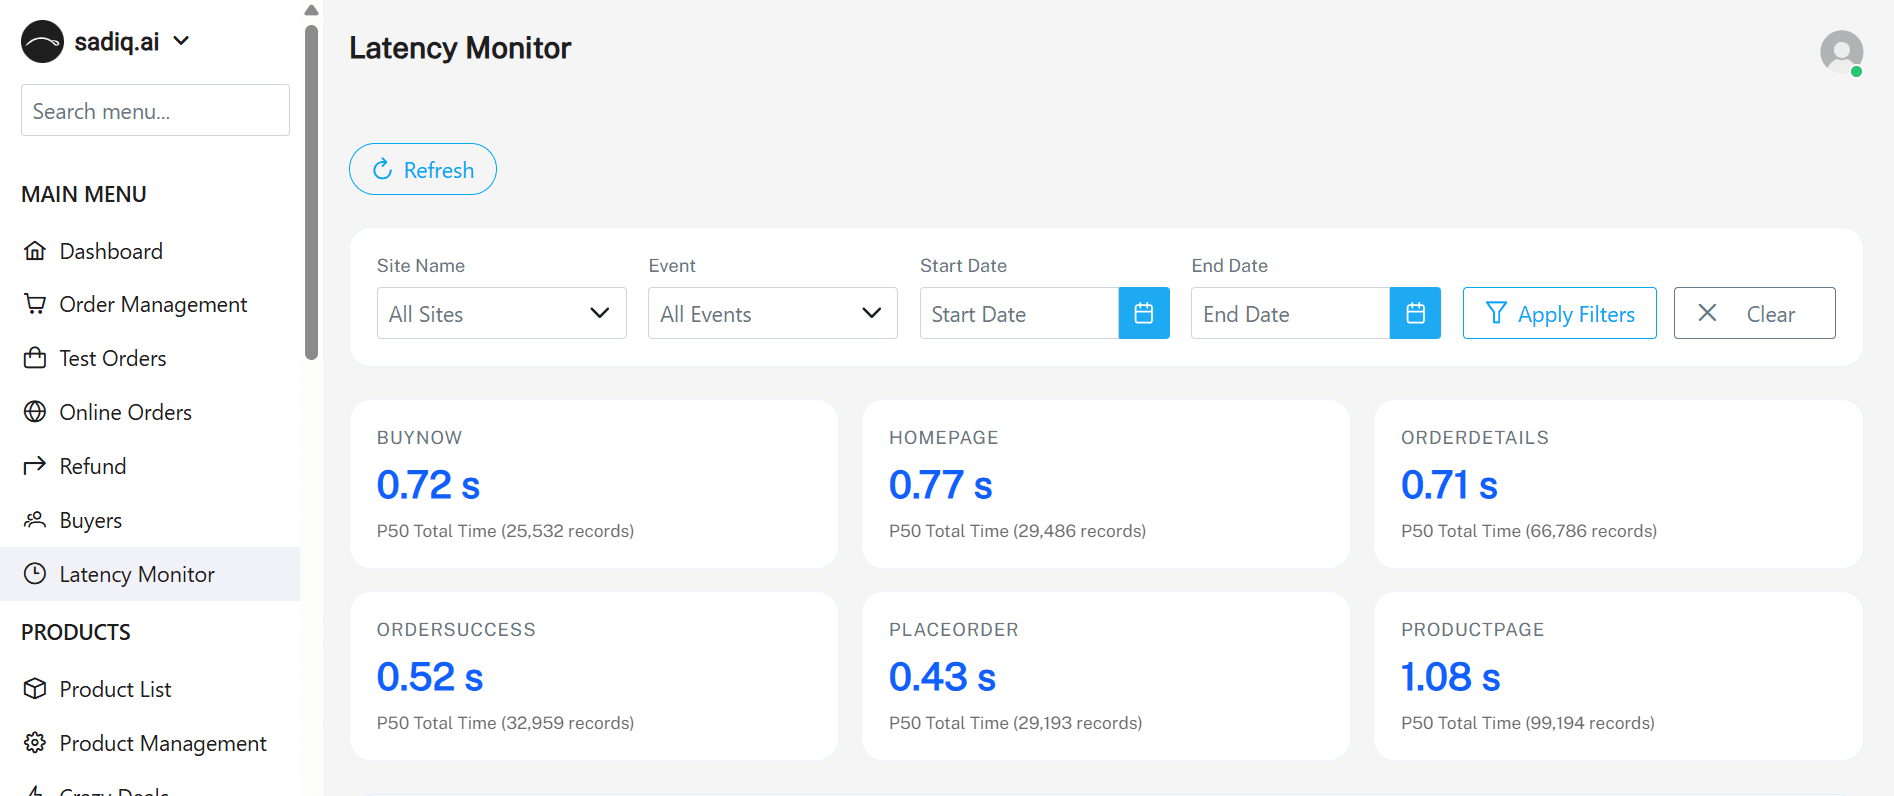Click the Product List box icon
Image resolution: width=1894 pixels, height=796 pixels.
click(x=35, y=689)
